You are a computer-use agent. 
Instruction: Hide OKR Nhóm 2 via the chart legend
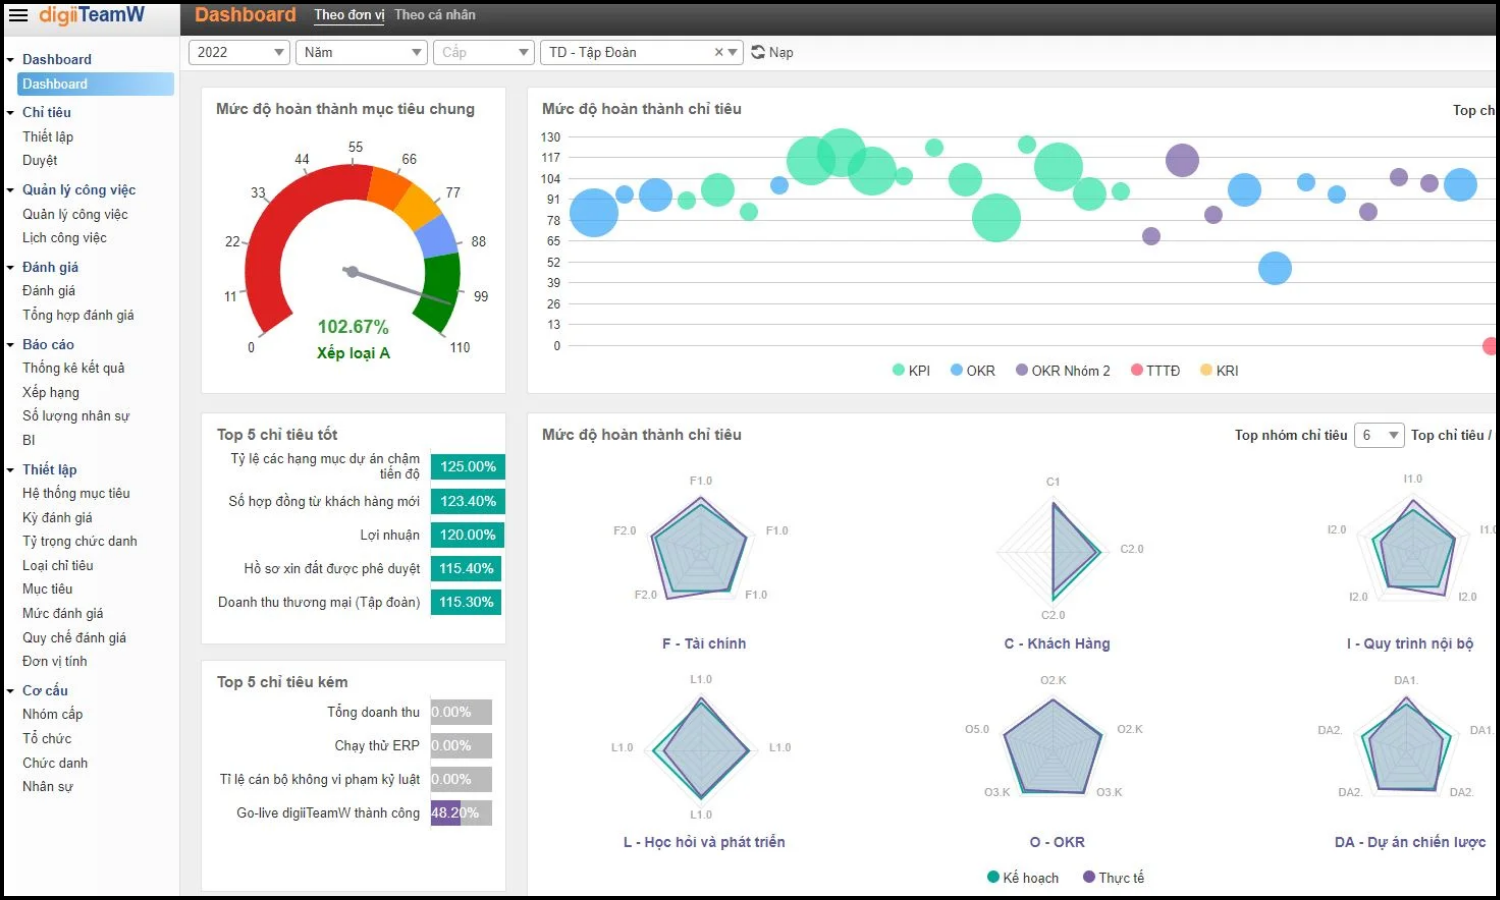1062,370
